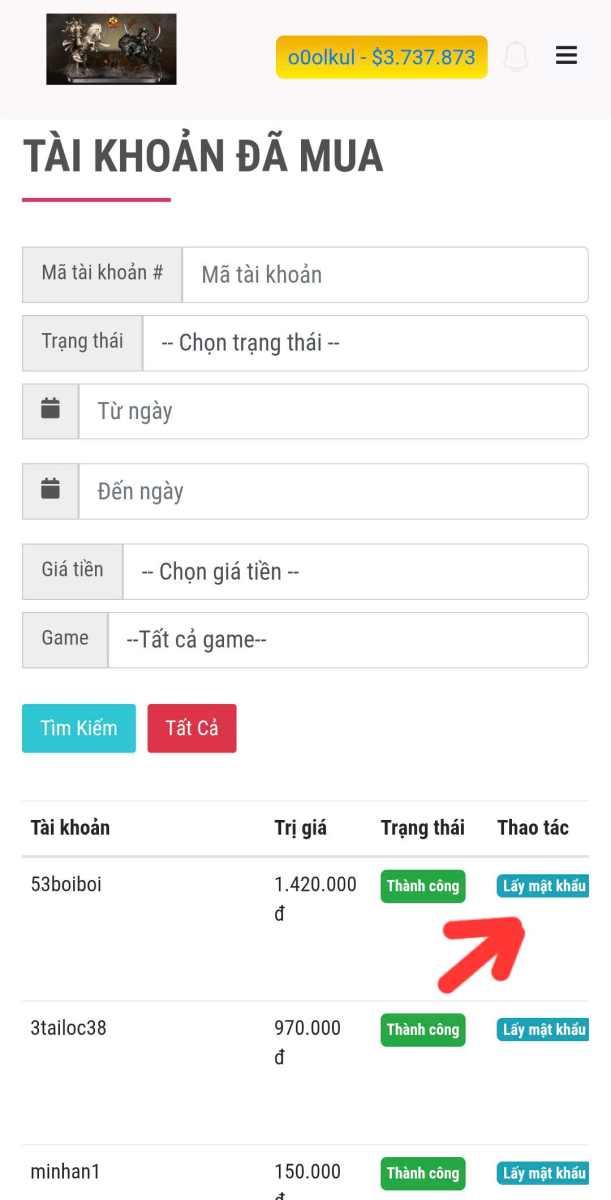Viewport: 611px width, 1200px height.
Task: Focus the Mã tài khoản input field
Action: pyautogui.click(x=385, y=275)
